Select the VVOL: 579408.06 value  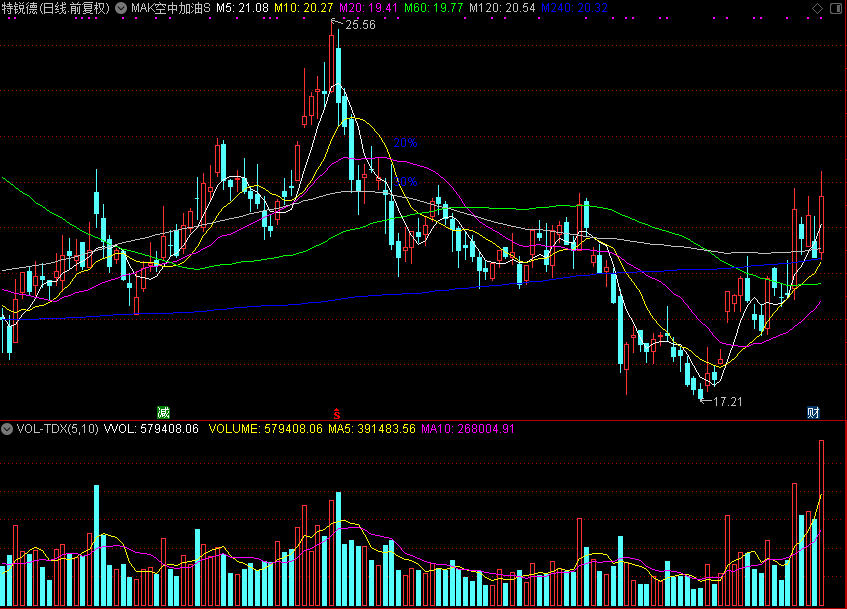[x=151, y=429]
